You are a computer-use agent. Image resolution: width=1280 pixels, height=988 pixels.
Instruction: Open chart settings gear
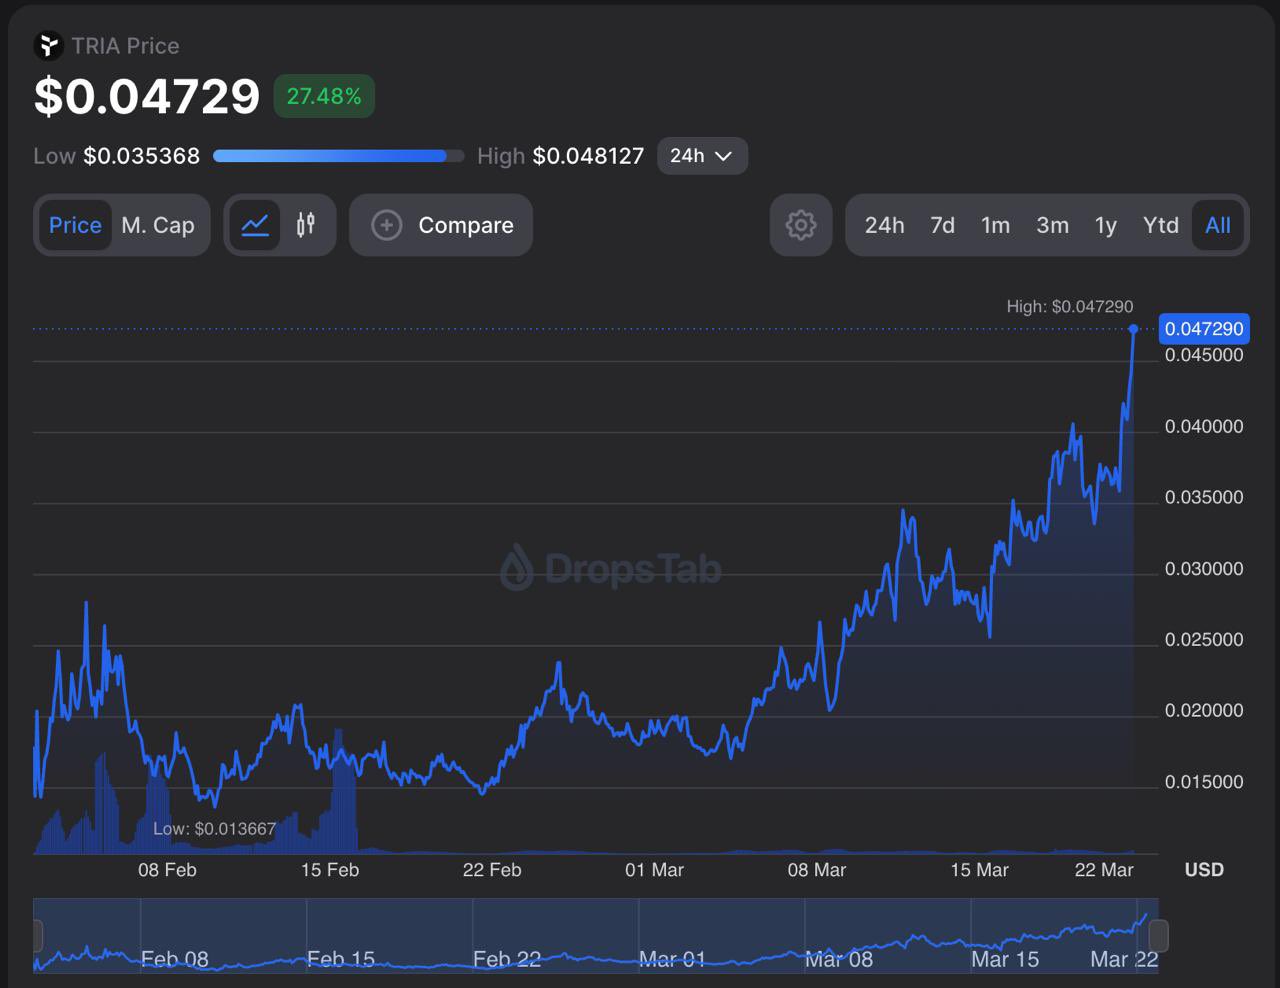[800, 225]
